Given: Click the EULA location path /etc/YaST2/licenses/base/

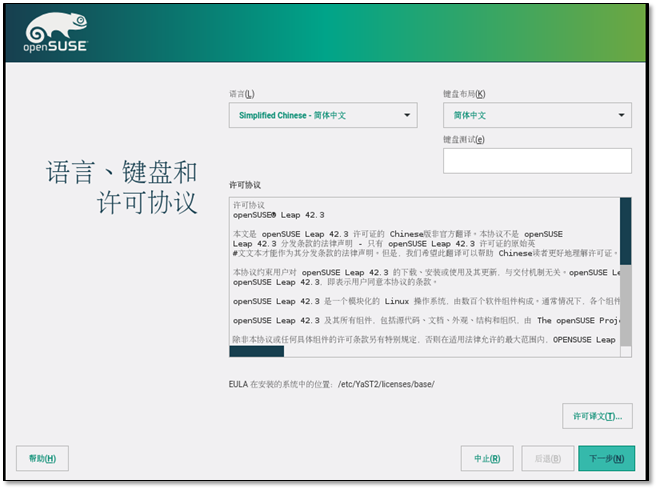Looking at the screenshot, I should (386, 384).
